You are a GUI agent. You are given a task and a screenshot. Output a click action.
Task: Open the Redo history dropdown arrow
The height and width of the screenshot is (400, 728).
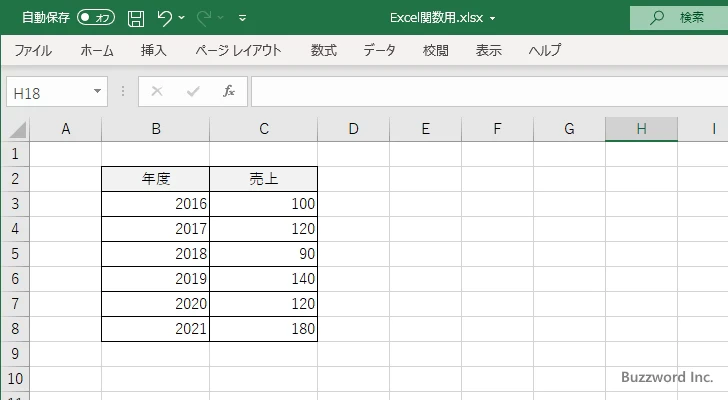[x=221, y=18]
